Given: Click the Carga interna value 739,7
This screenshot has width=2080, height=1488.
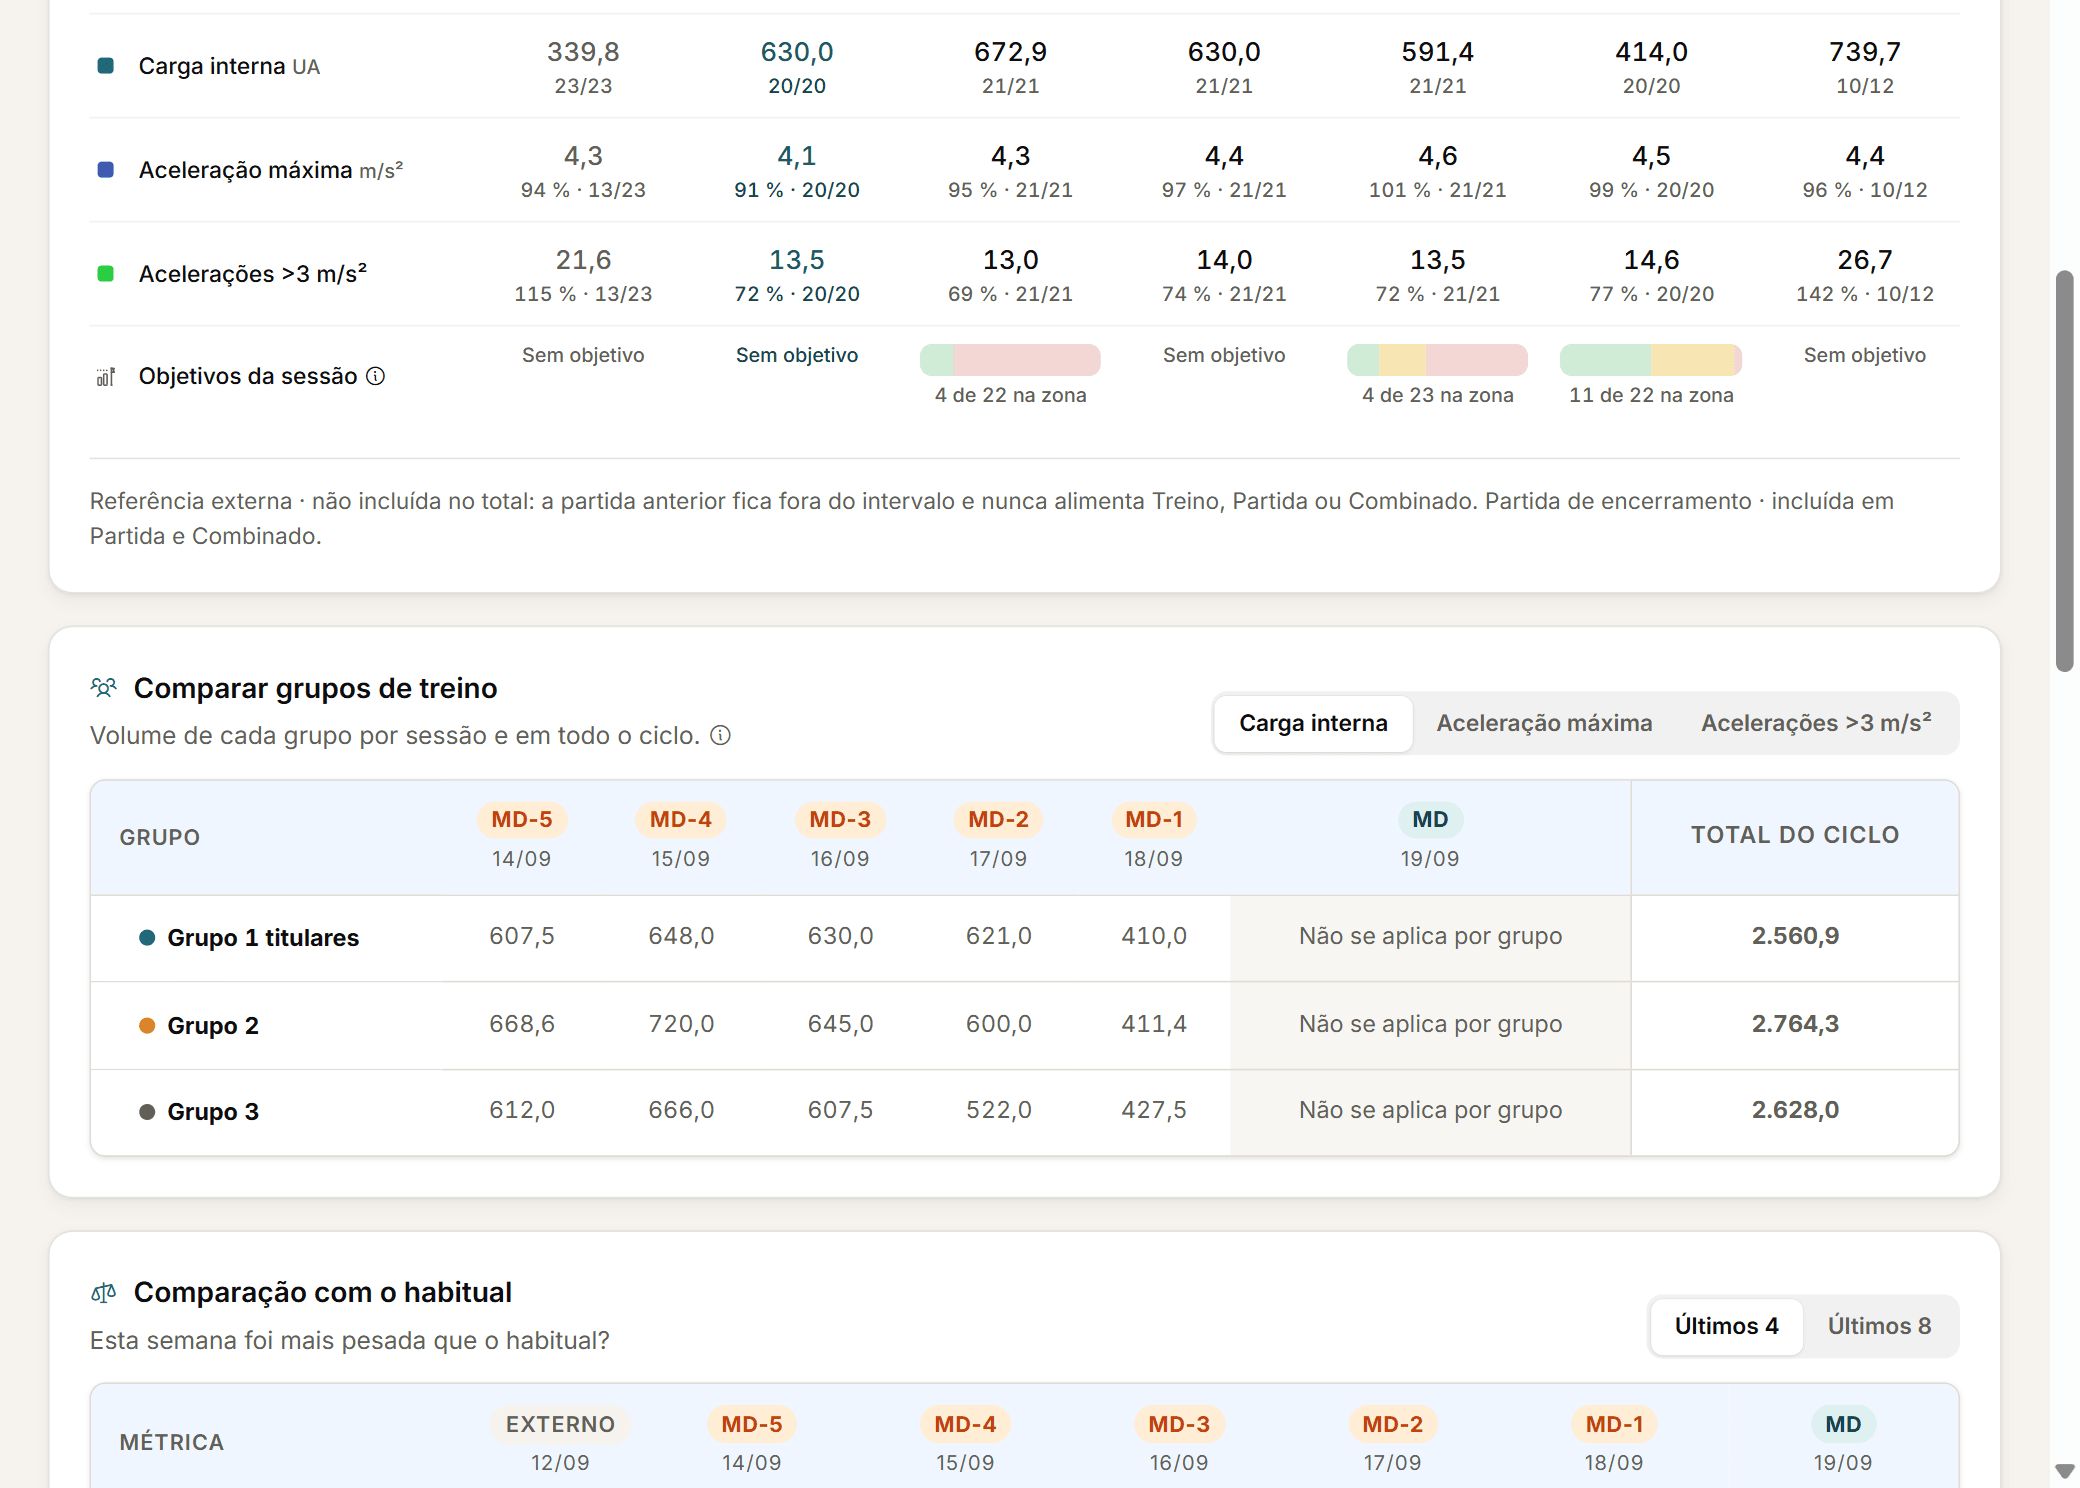Looking at the screenshot, I should [1865, 52].
